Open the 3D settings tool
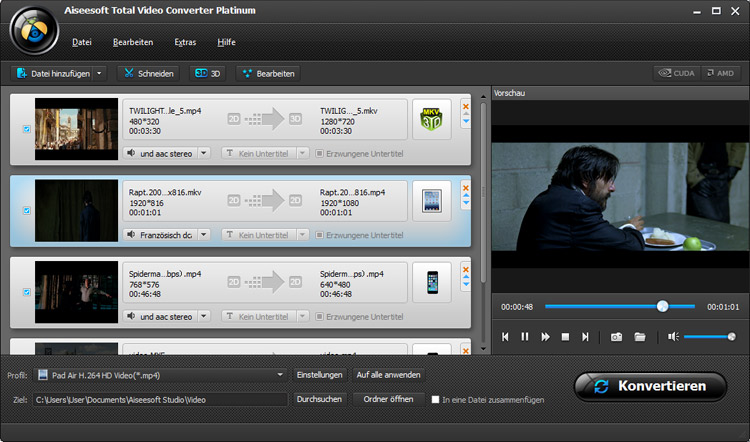750x442 pixels. point(208,74)
